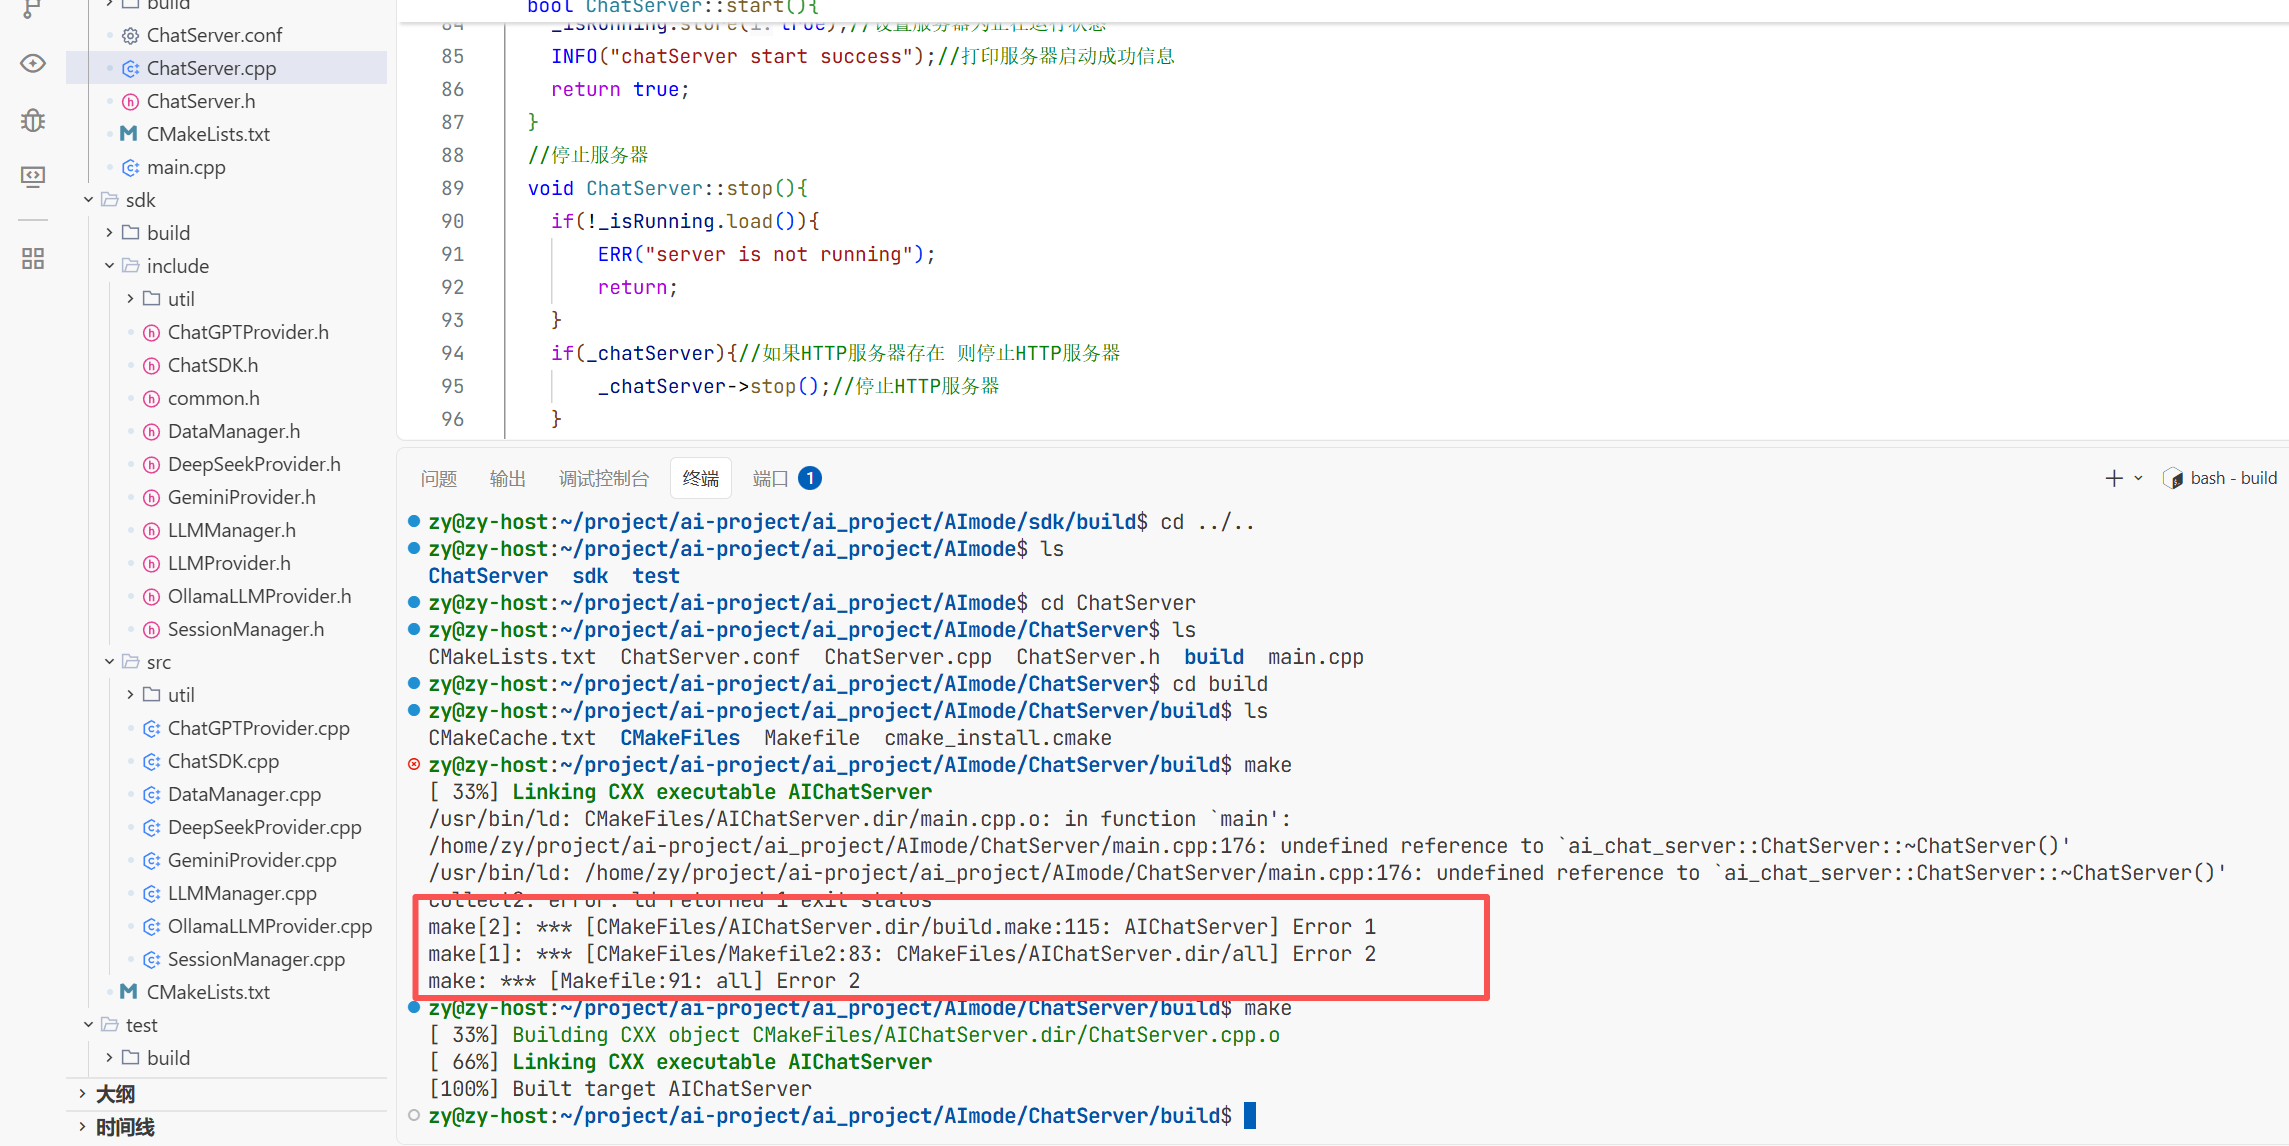This screenshot has width=2289, height=1146.
Task: Click the plus icon for new terminal
Action: tap(2113, 478)
